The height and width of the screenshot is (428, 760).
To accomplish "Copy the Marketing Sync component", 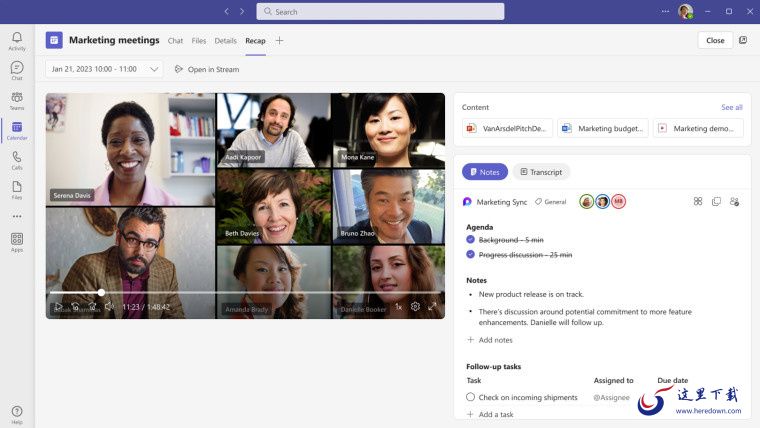I will click(x=716, y=201).
